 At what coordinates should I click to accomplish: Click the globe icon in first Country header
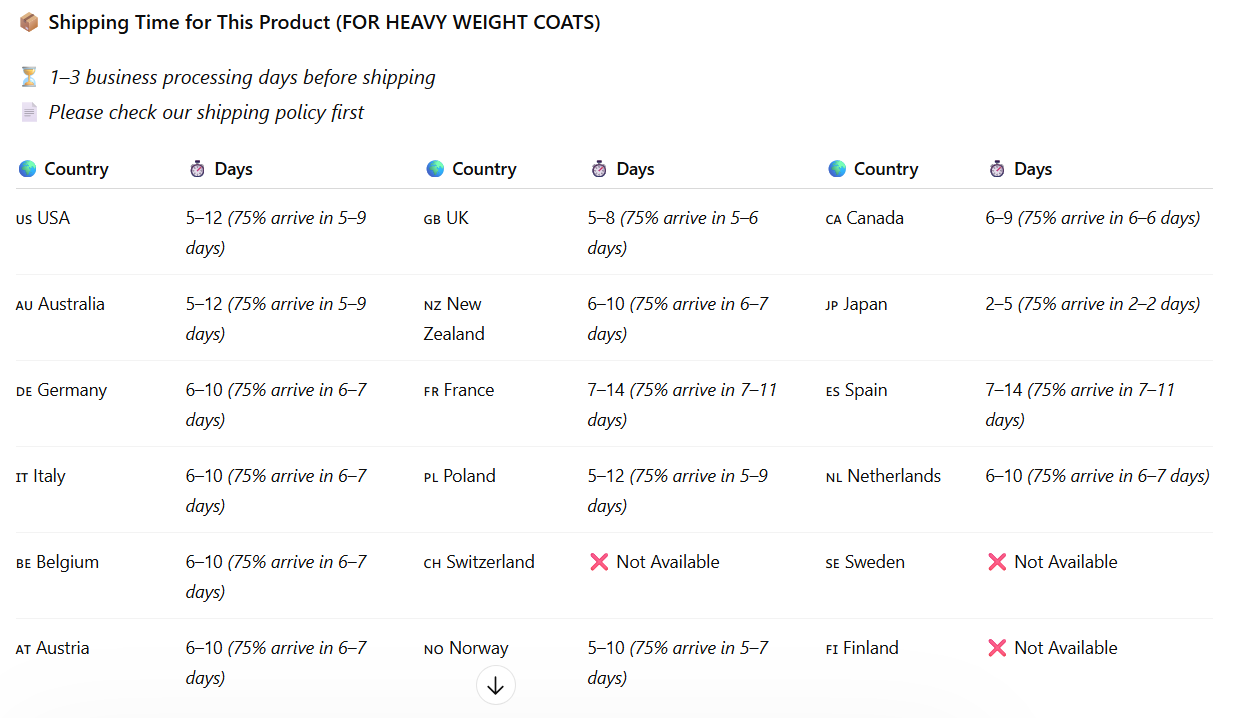coord(27,169)
